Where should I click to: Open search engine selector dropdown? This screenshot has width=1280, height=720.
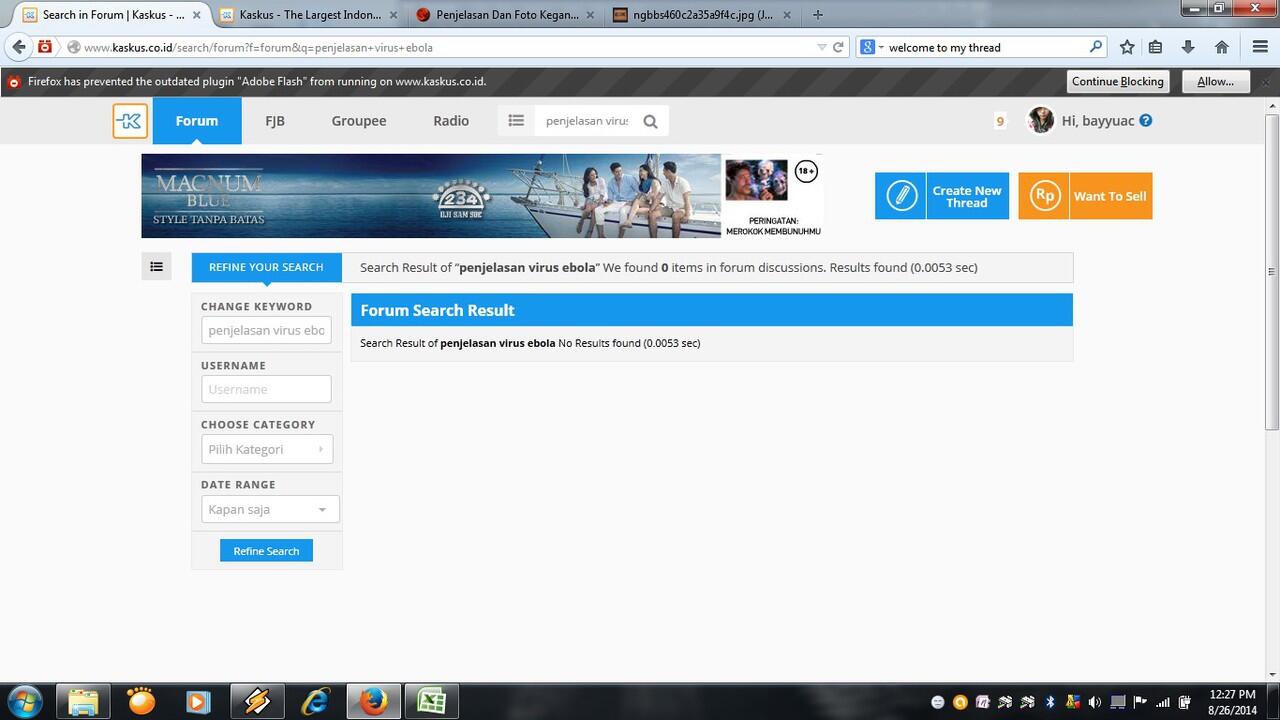click(x=870, y=47)
